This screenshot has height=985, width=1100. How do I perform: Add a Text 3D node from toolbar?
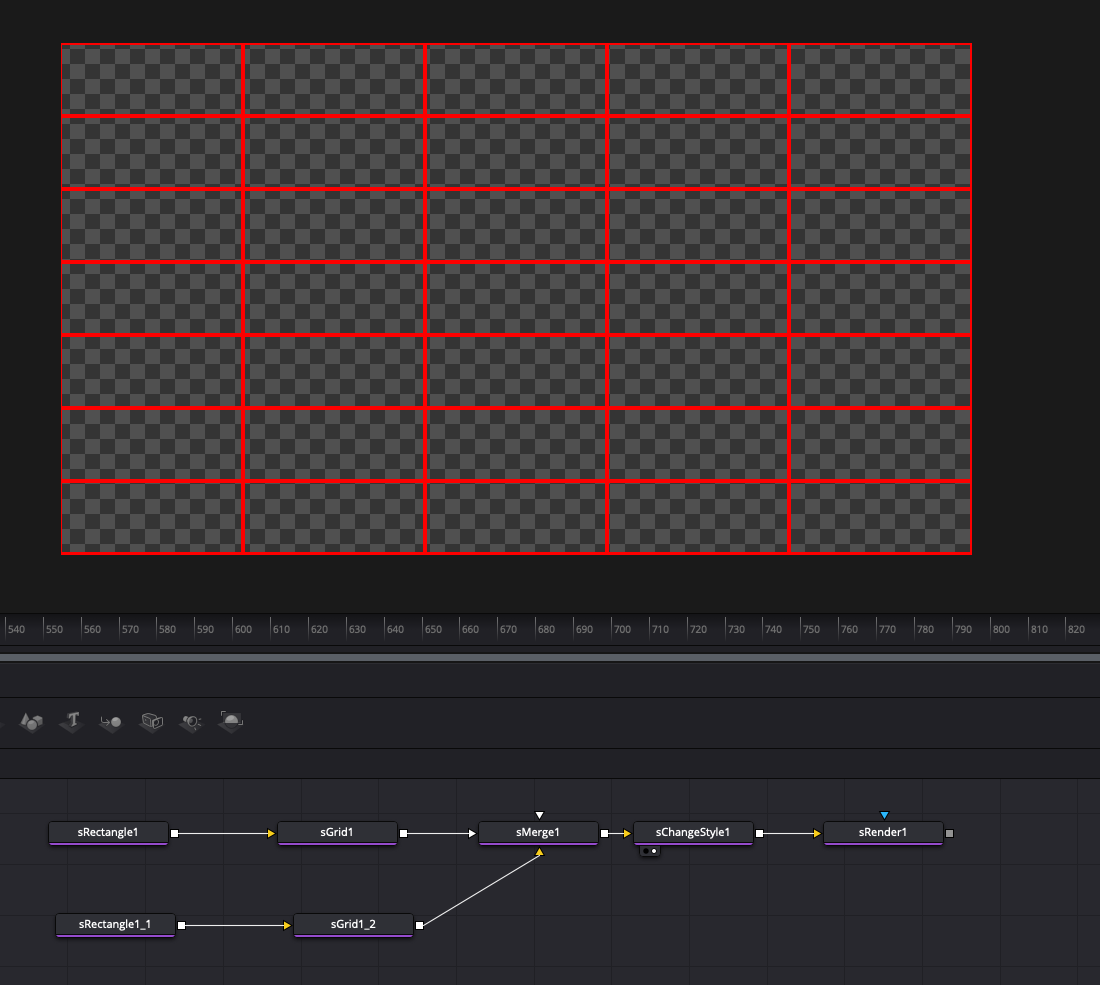click(x=72, y=721)
